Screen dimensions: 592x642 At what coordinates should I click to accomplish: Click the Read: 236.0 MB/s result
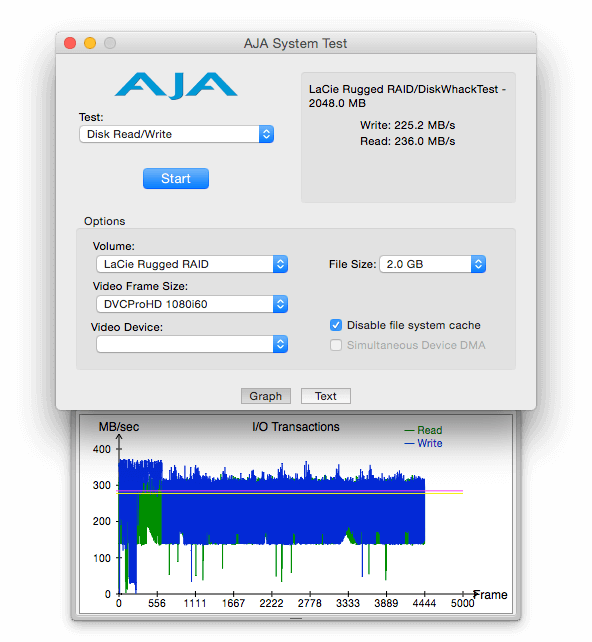[x=407, y=141]
